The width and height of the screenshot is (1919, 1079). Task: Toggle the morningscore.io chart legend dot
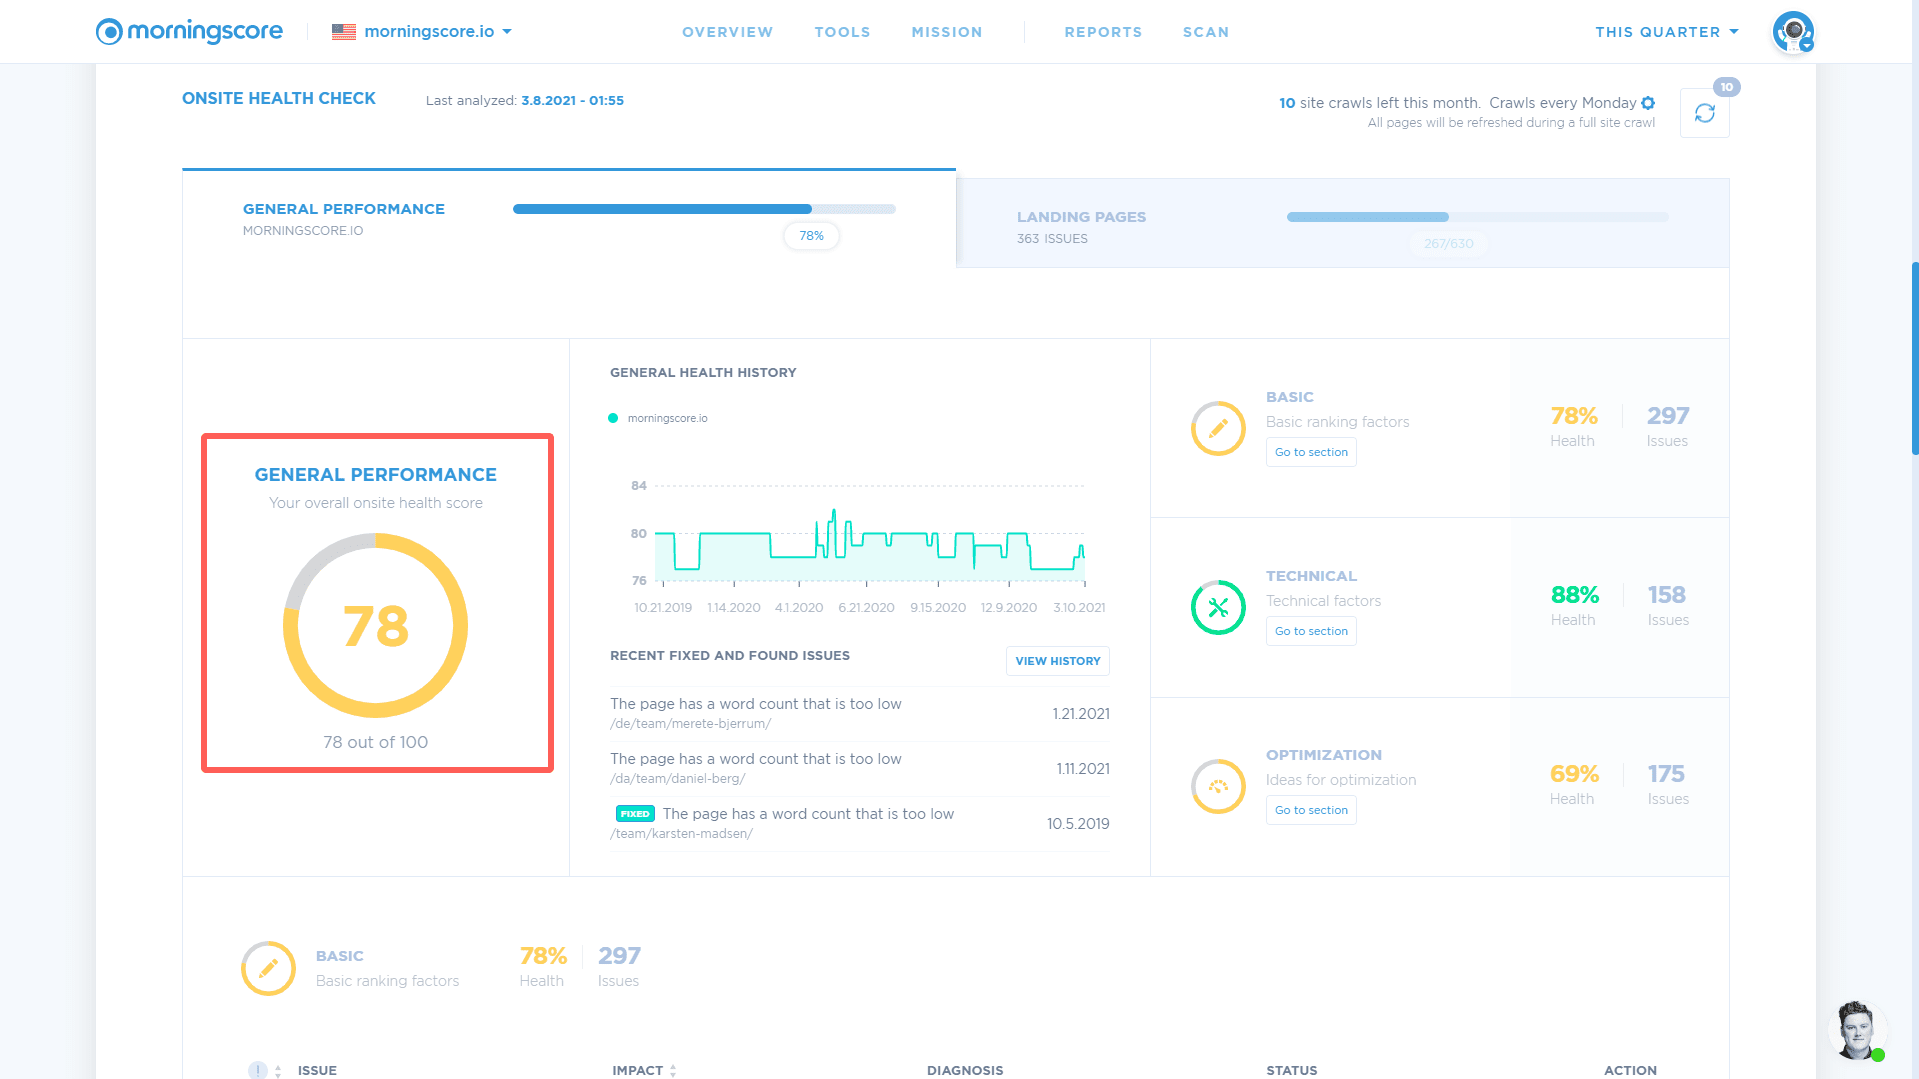click(613, 418)
